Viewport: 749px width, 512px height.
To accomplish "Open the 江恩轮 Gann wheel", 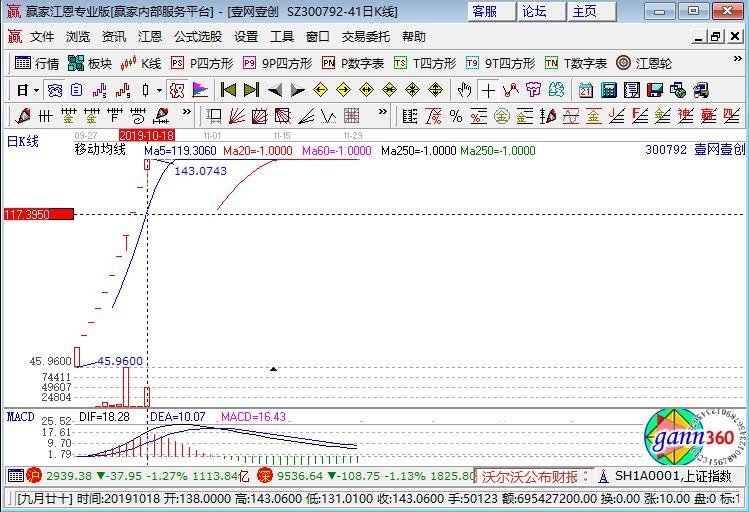I will pos(643,63).
